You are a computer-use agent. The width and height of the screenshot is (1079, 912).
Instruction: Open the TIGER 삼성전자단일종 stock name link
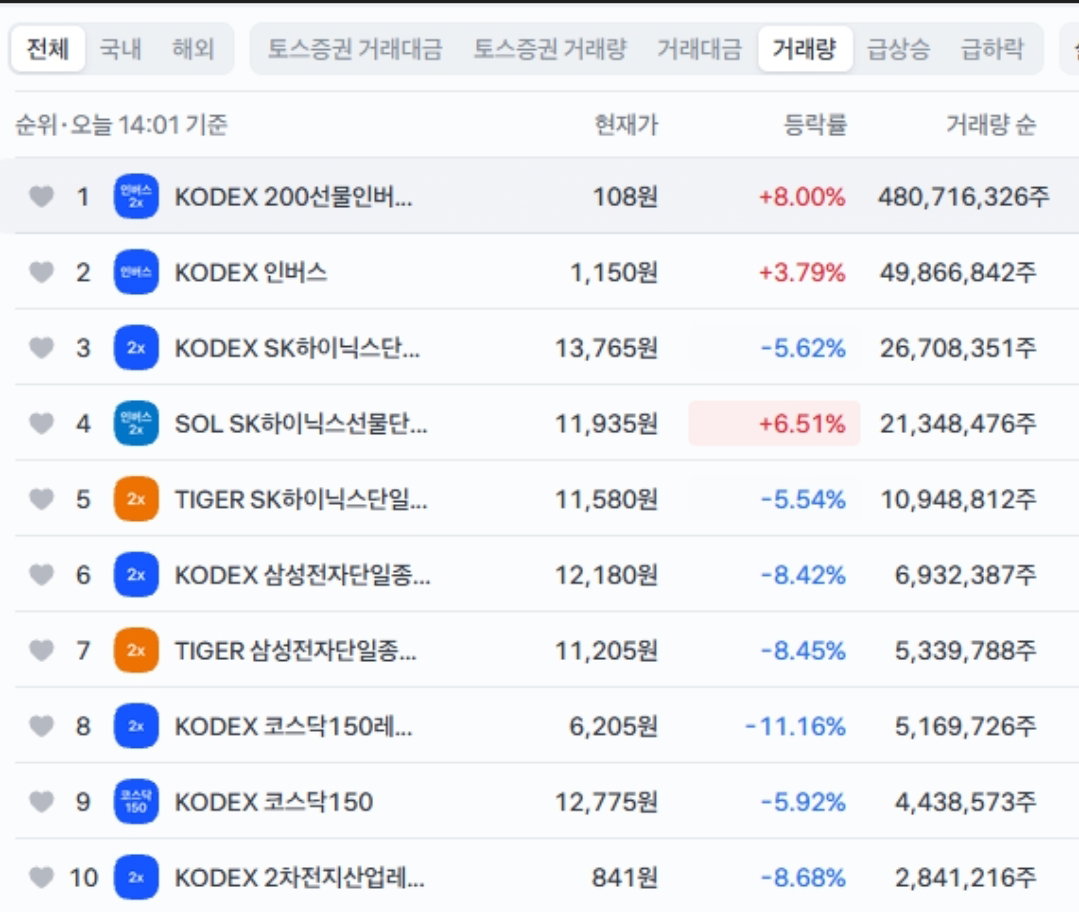295,650
